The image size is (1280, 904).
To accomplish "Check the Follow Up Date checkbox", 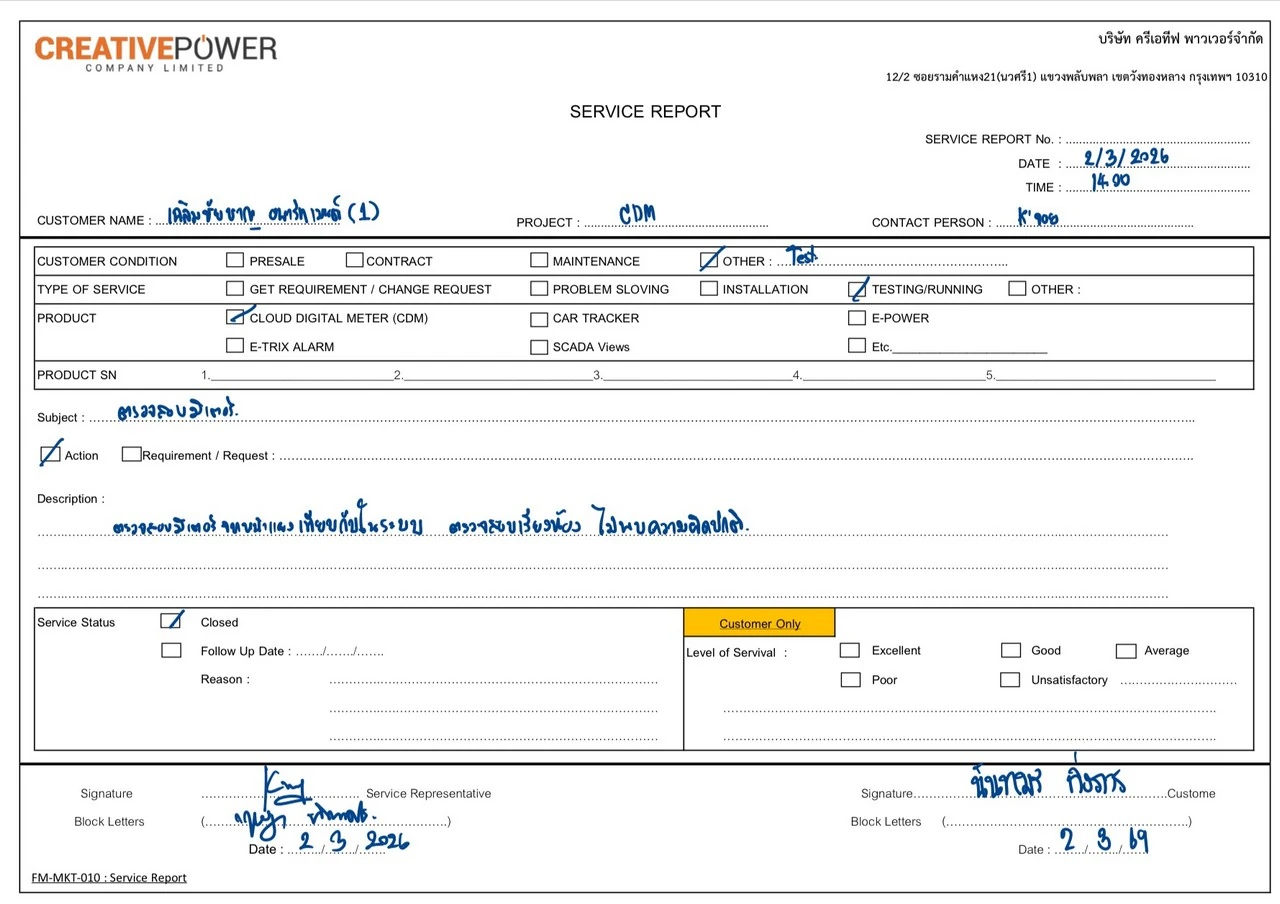I will point(171,650).
